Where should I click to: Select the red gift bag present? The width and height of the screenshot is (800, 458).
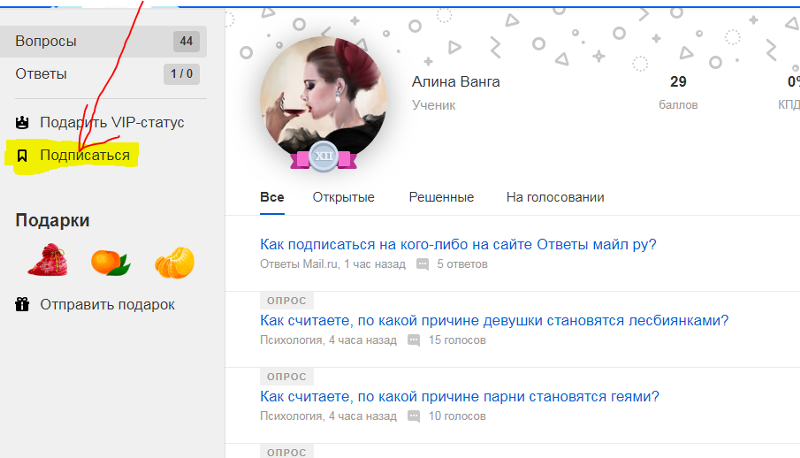click(x=48, y=261)
